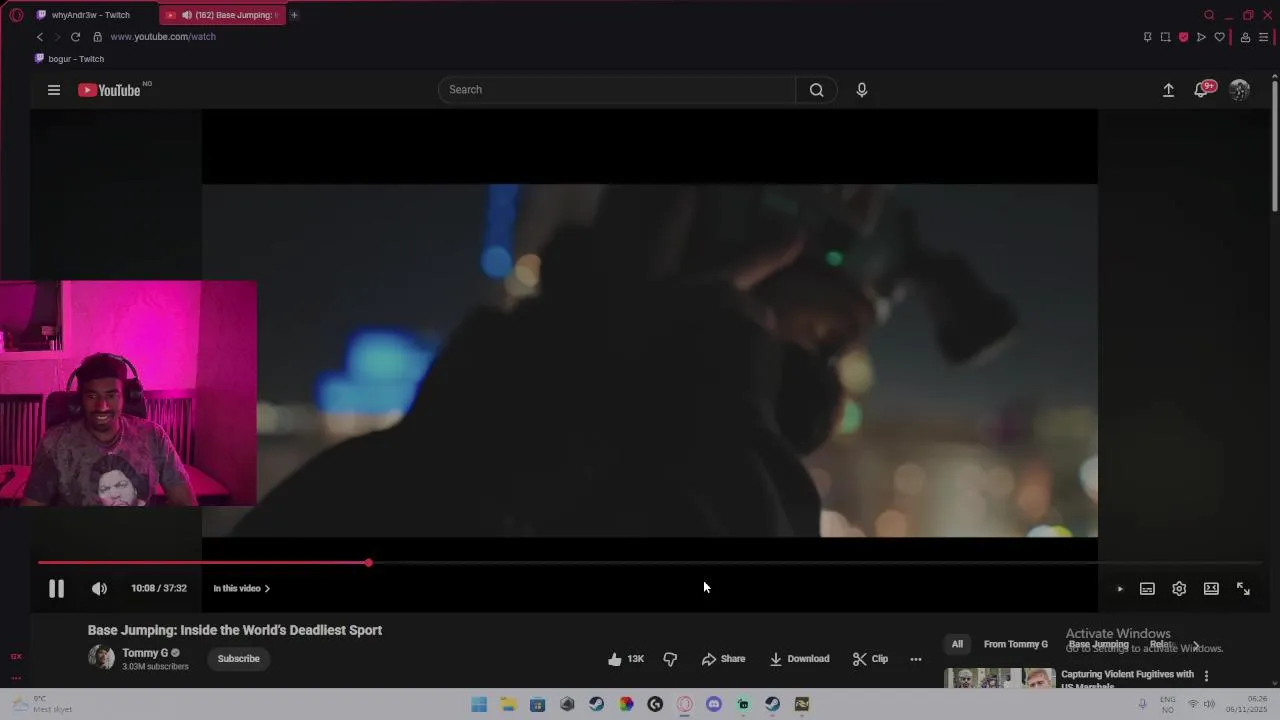Enter fullscreen mode in the player

(x=1243, y=589)
